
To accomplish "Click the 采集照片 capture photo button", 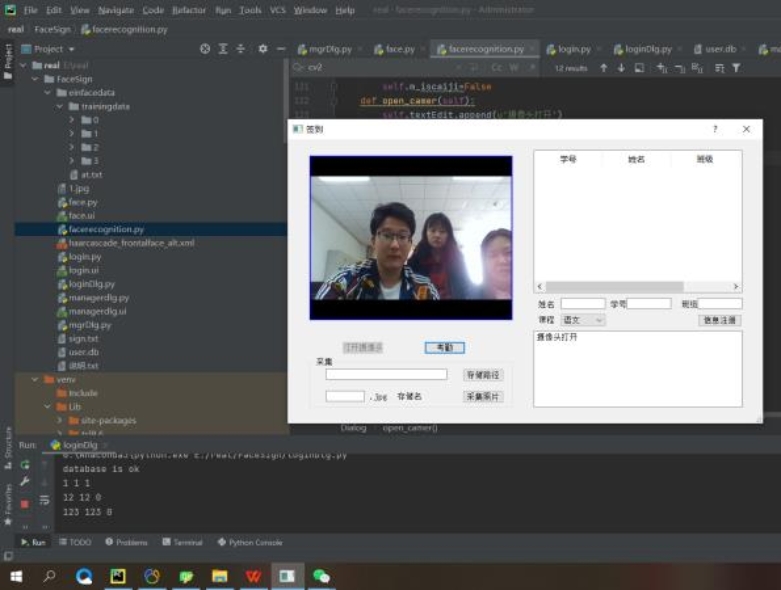I will (483, 397).
